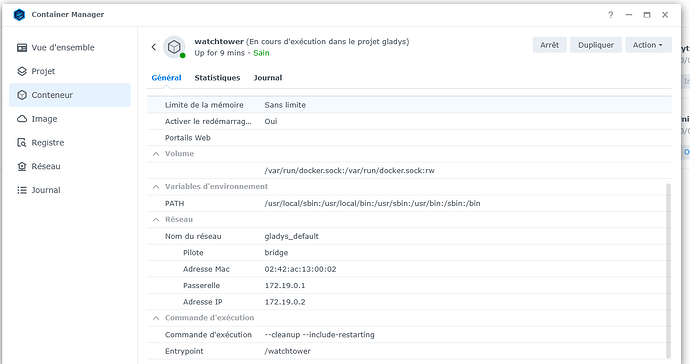Viewport: 690px width, 364px height.
Task: Minimize the Container Manager window
Action: tap(628, 15)
